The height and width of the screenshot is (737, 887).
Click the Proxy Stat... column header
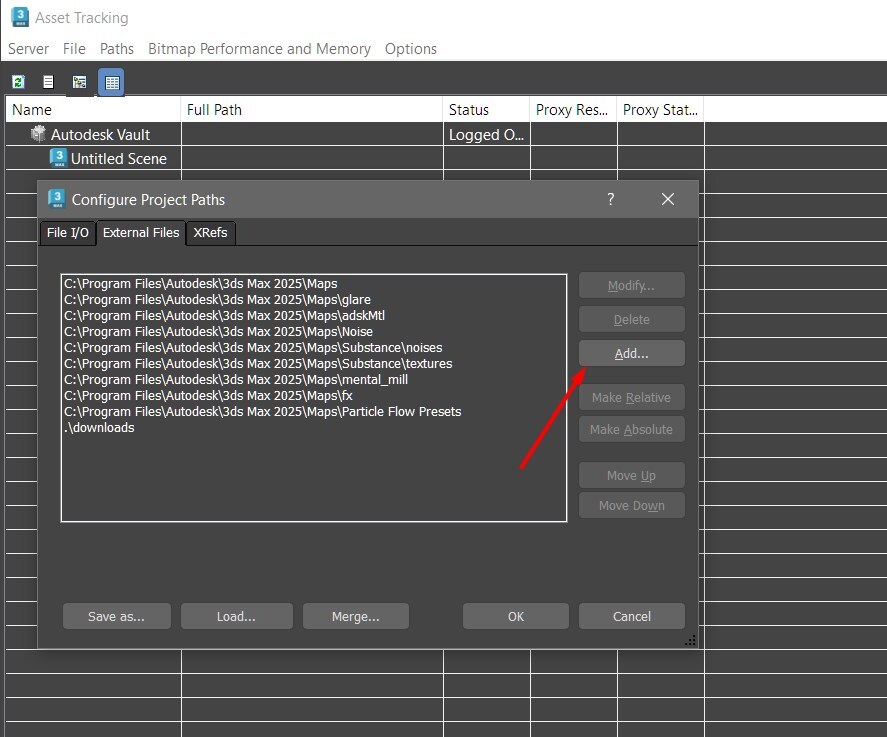point(660,110)
